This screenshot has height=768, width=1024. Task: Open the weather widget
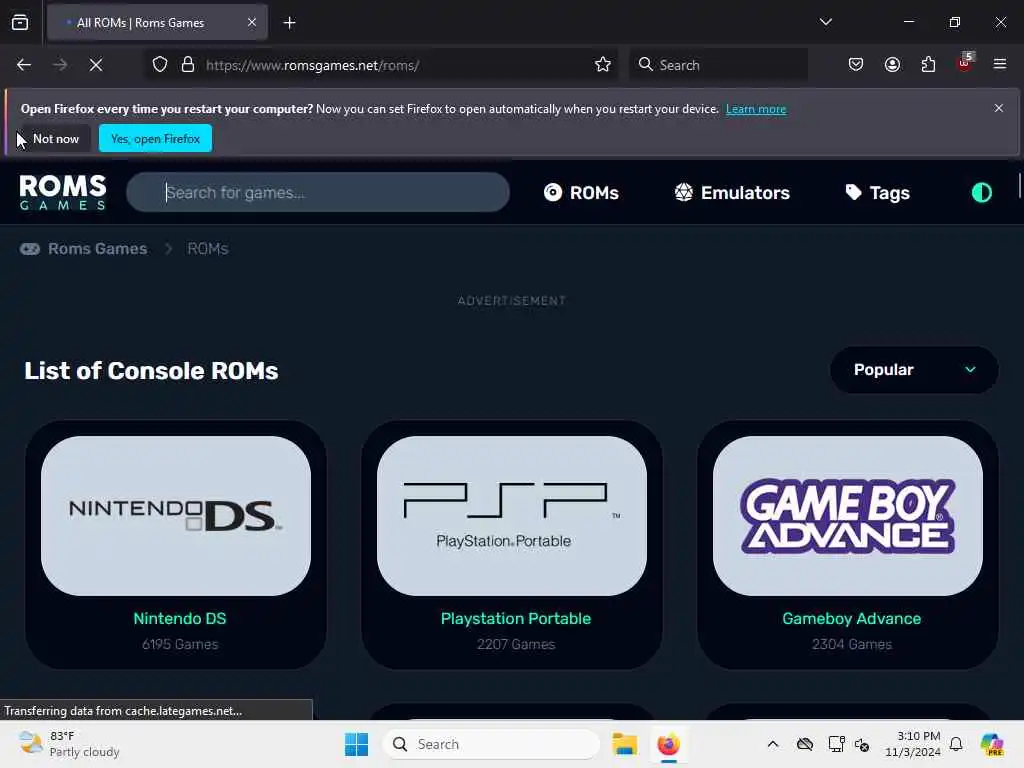click(x=69, y=744)
